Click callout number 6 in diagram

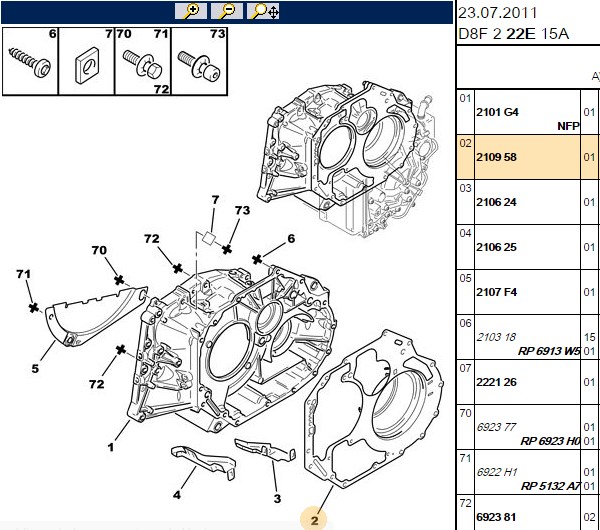tap(291, 239)
